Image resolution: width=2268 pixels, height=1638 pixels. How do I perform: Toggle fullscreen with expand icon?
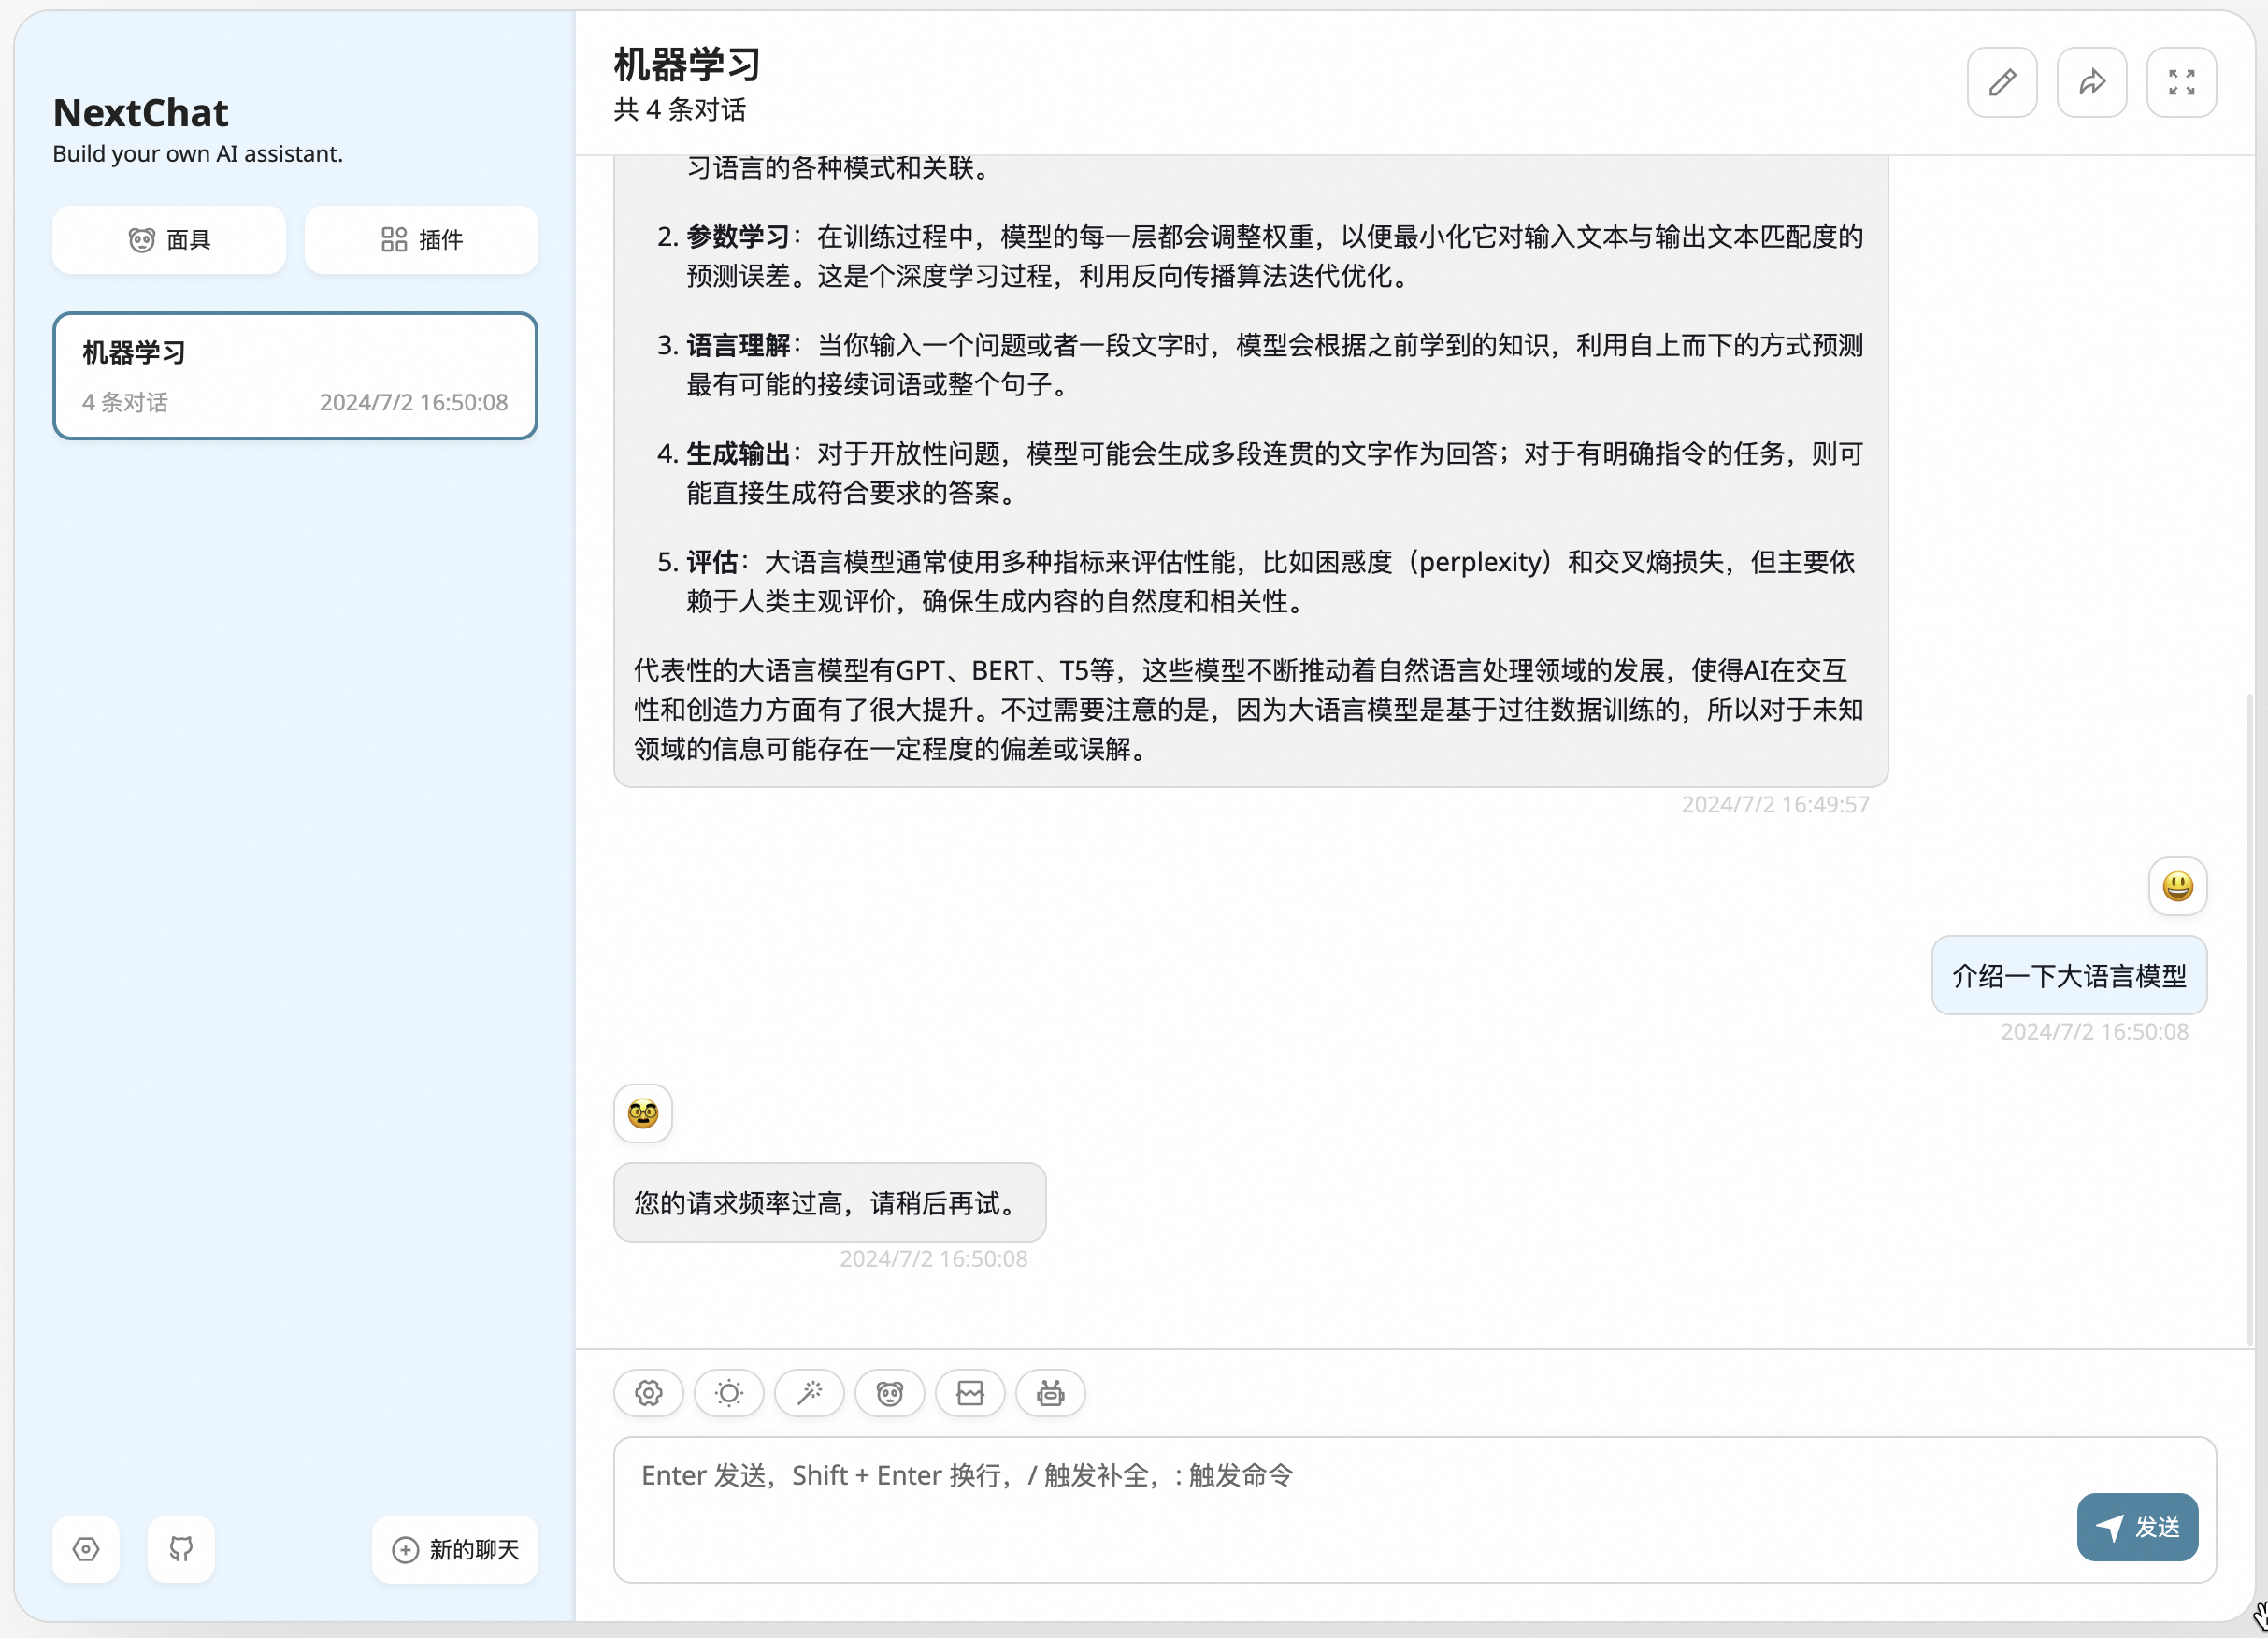pyautogui.click(x=2182, y=81)
